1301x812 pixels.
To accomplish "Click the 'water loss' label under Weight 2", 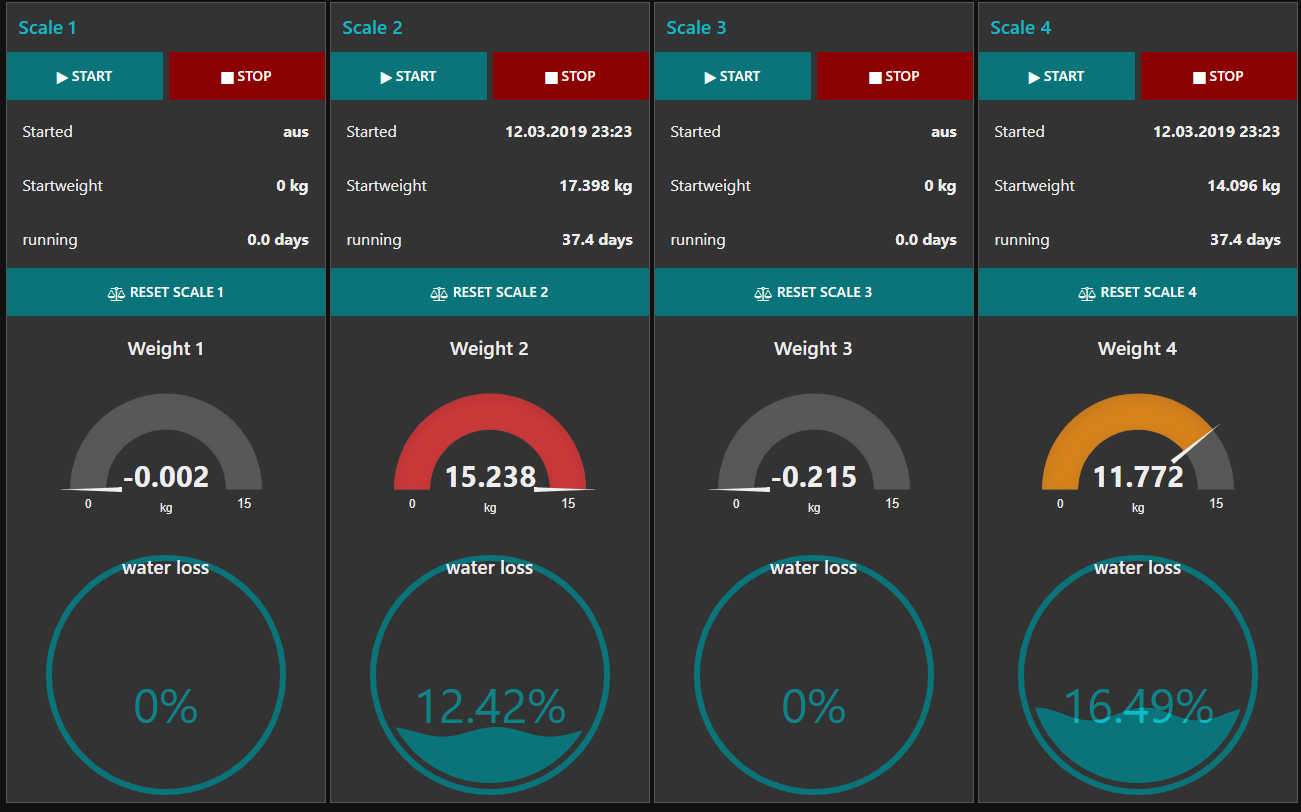I will (490, 568).
